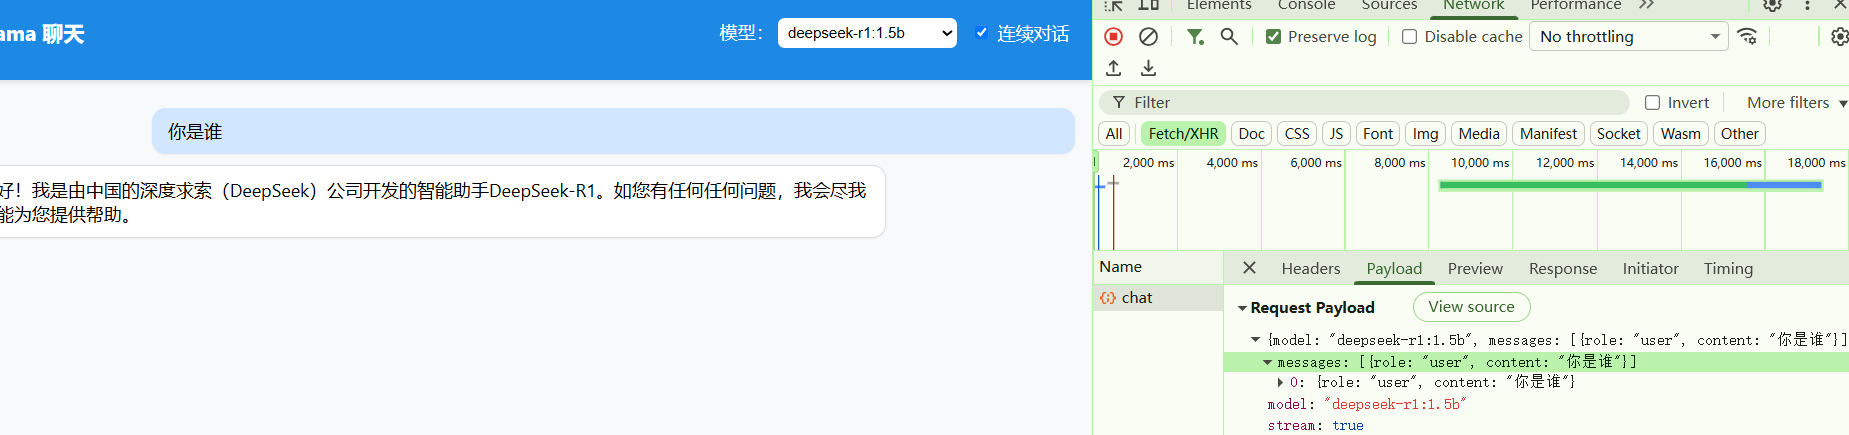This screenshot has height=435, width=1849.
Task: Select the Payload tab
Action: [1394, 268]
